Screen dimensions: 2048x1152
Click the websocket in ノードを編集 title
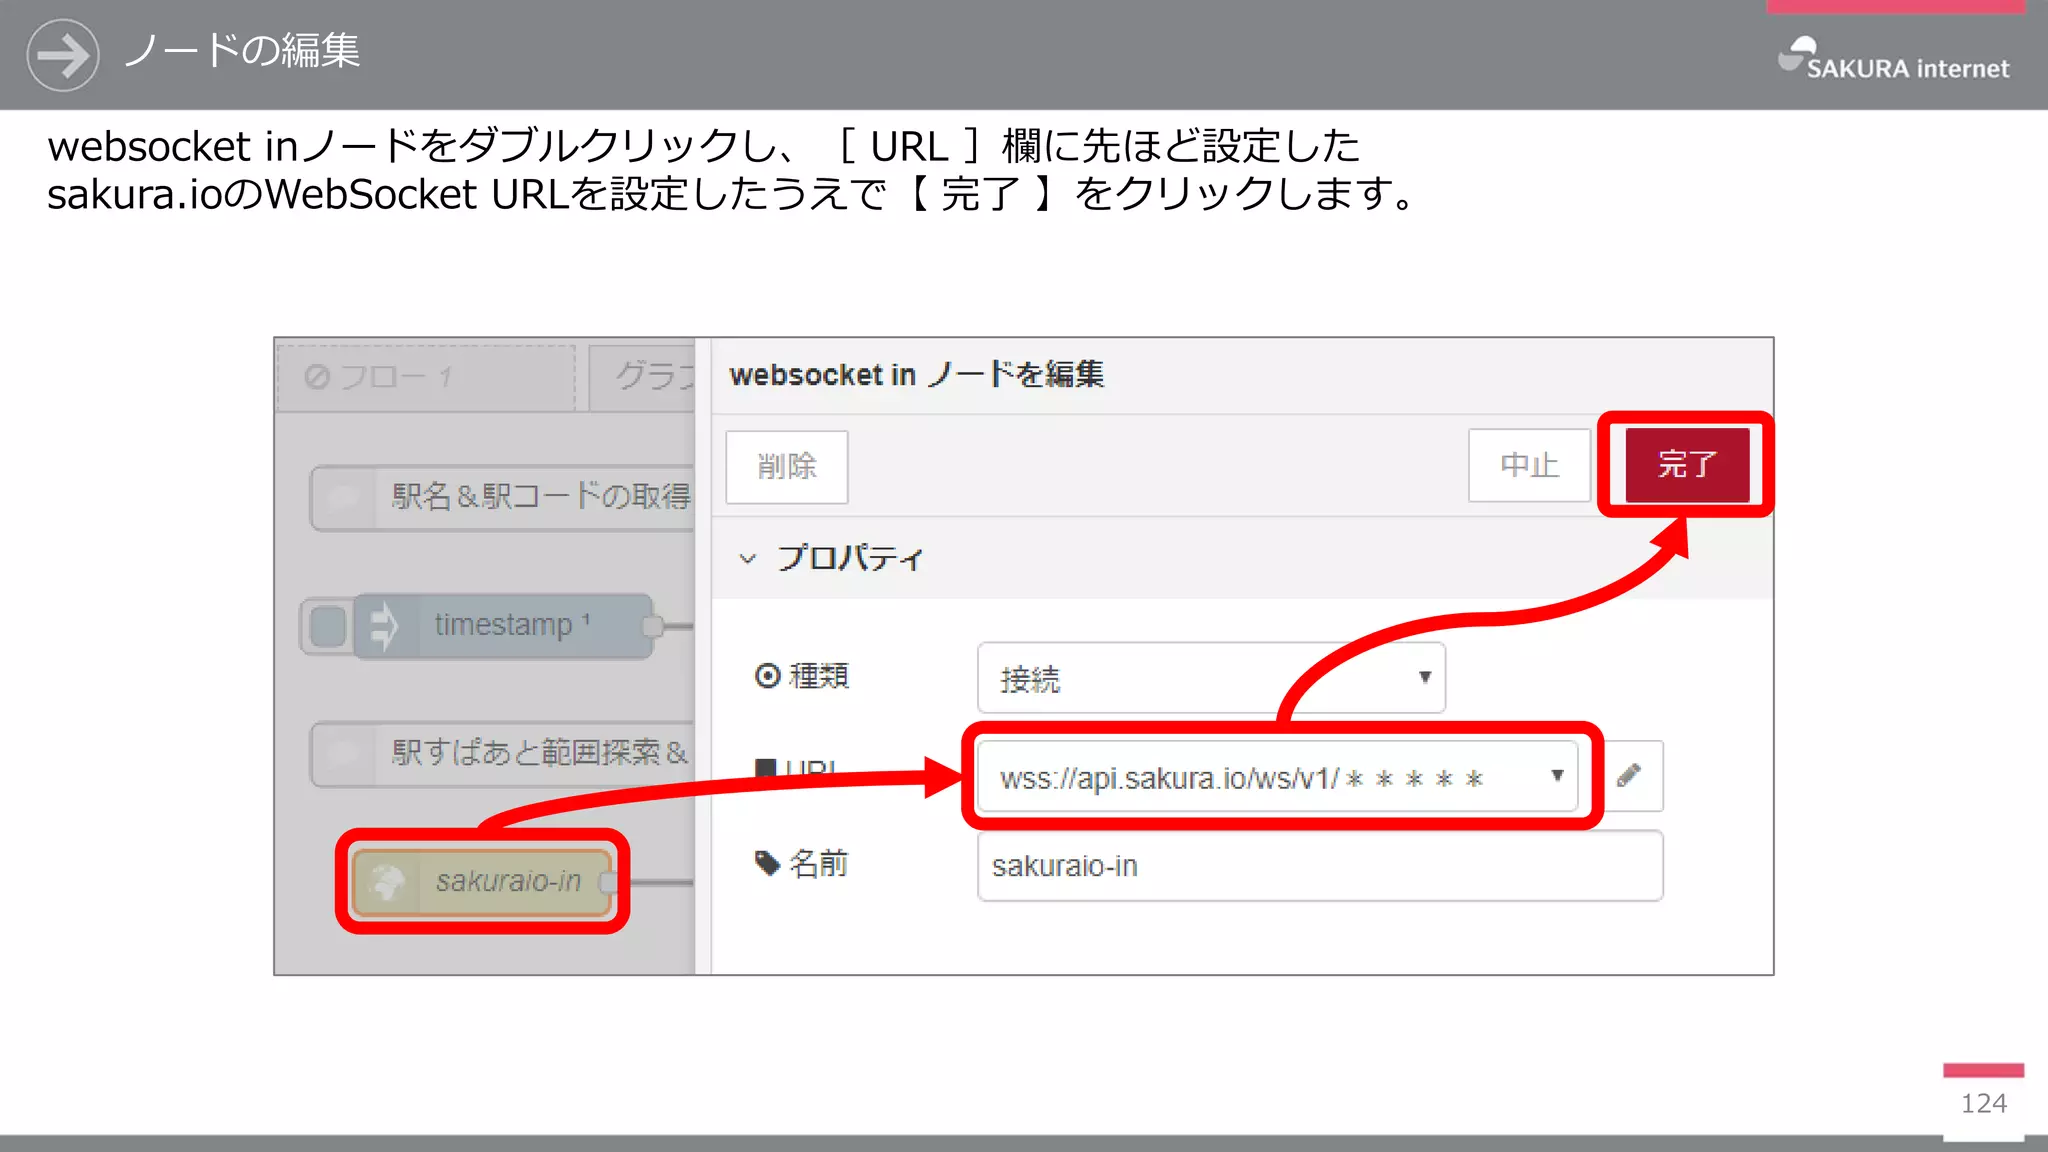917,375
